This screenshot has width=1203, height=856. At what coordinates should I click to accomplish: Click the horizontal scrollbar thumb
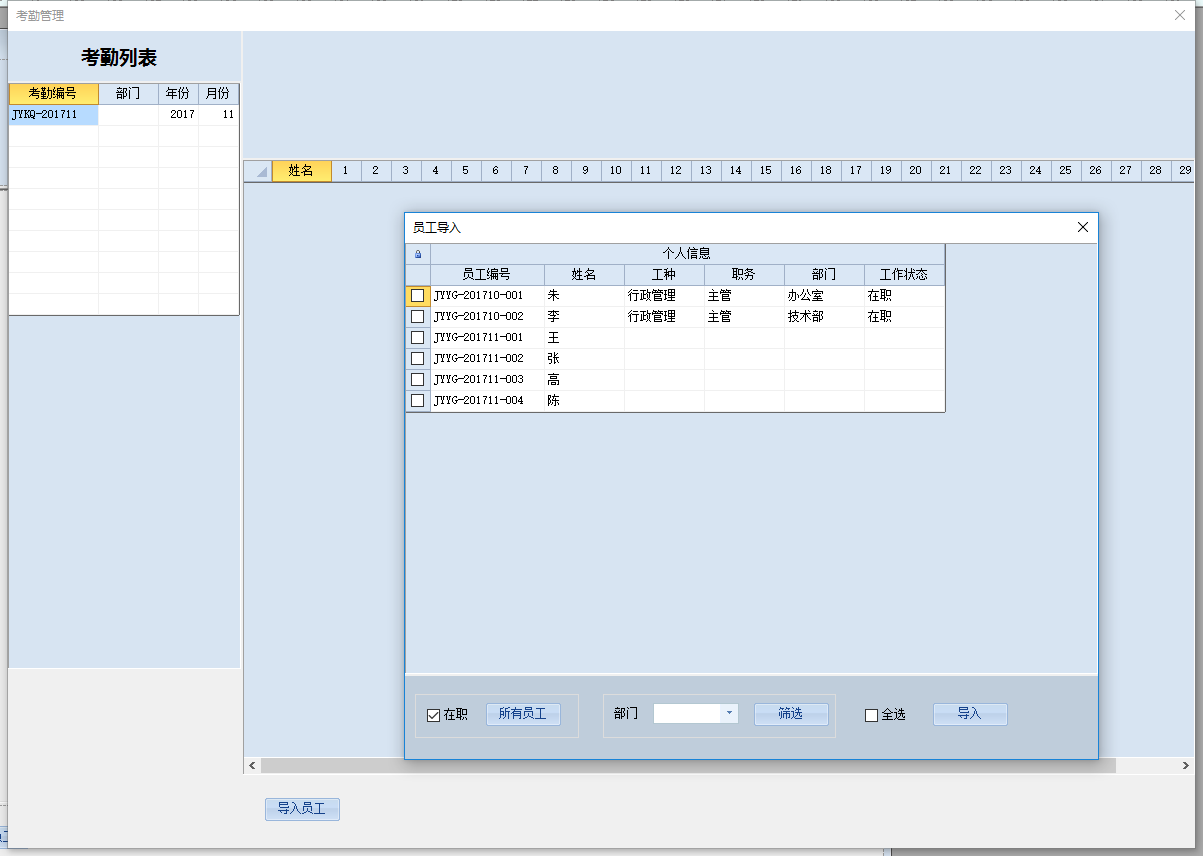688,765
